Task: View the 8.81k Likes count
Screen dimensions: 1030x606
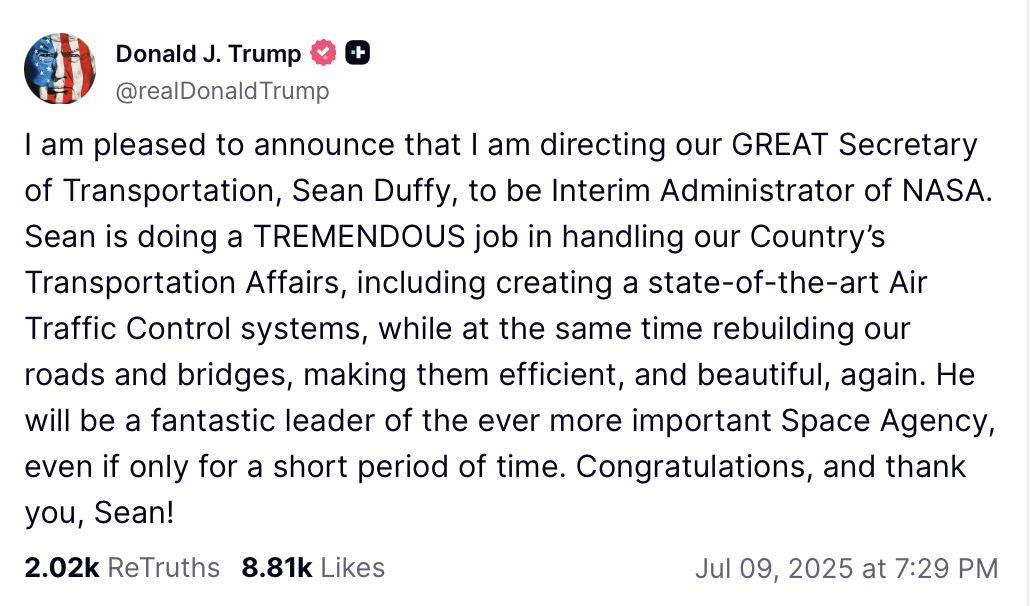Action: pyautogui.click(x=277, y=568)
